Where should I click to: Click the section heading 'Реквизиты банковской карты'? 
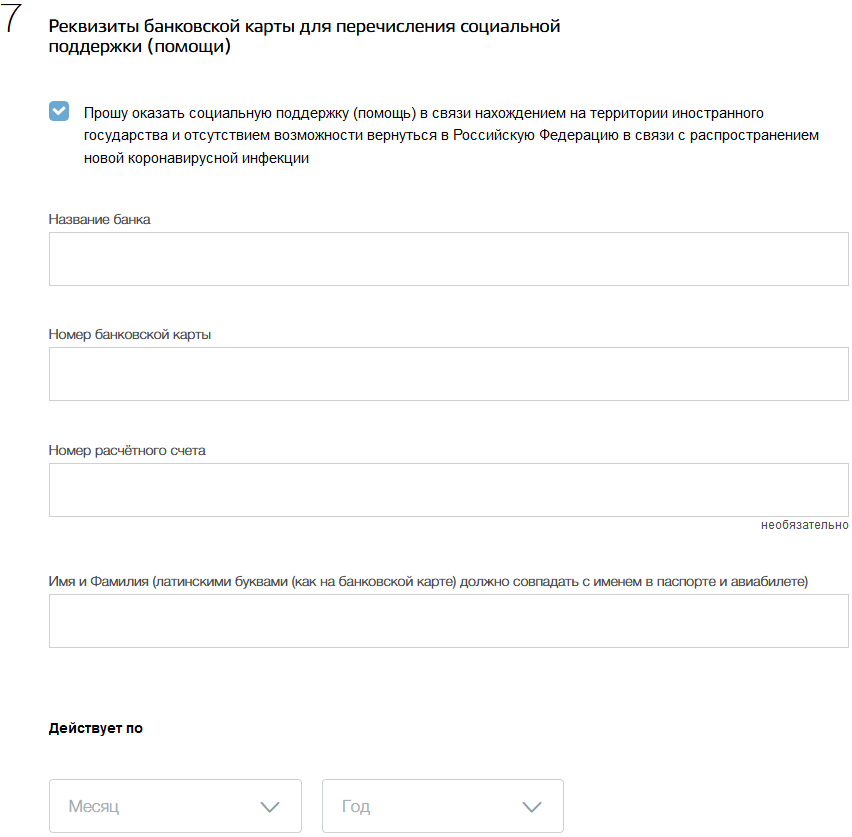click(x=304, y=36)
